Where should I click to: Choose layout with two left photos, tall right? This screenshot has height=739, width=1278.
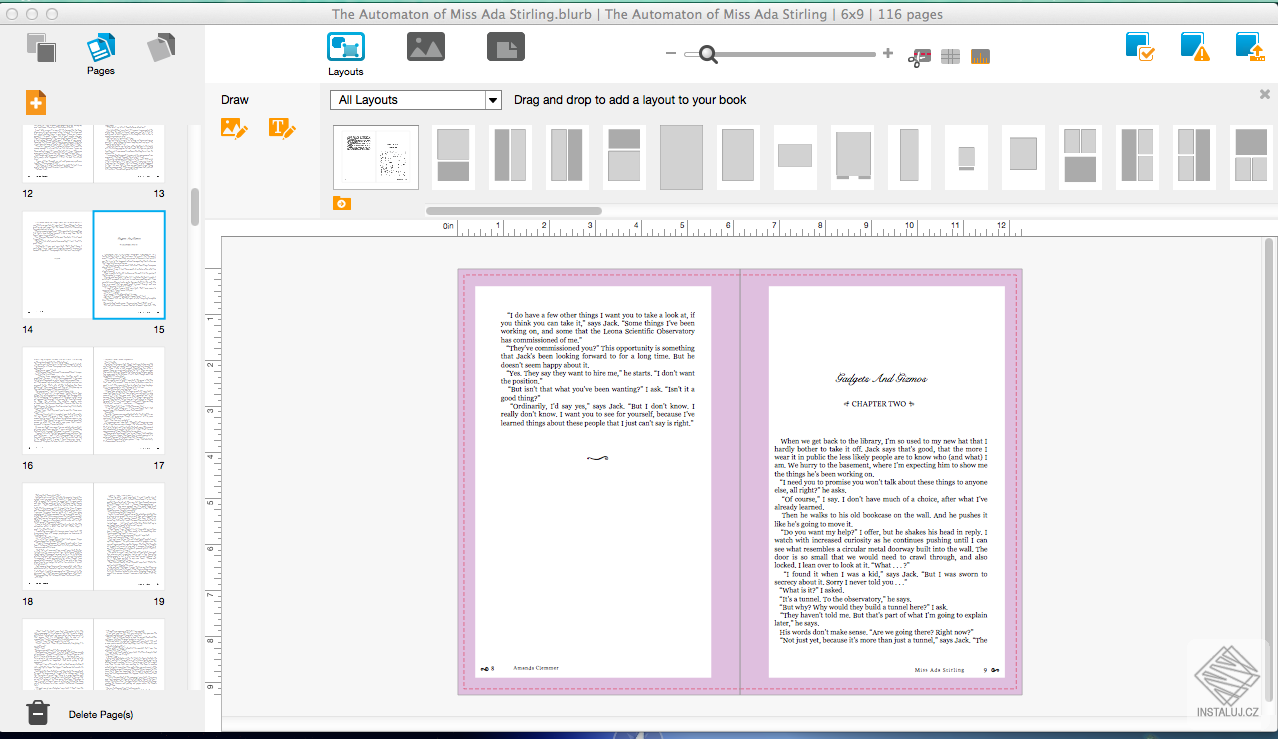(1194, 157)
